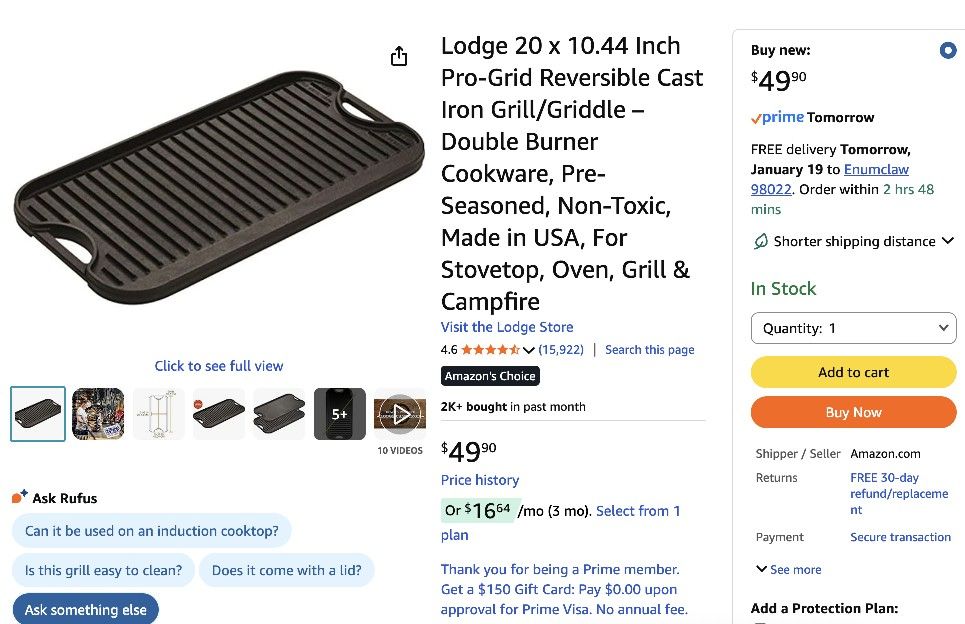This screenshot has height=624, width=965.
Task: Visit the Lodge Store link
Action: (507, 327)
